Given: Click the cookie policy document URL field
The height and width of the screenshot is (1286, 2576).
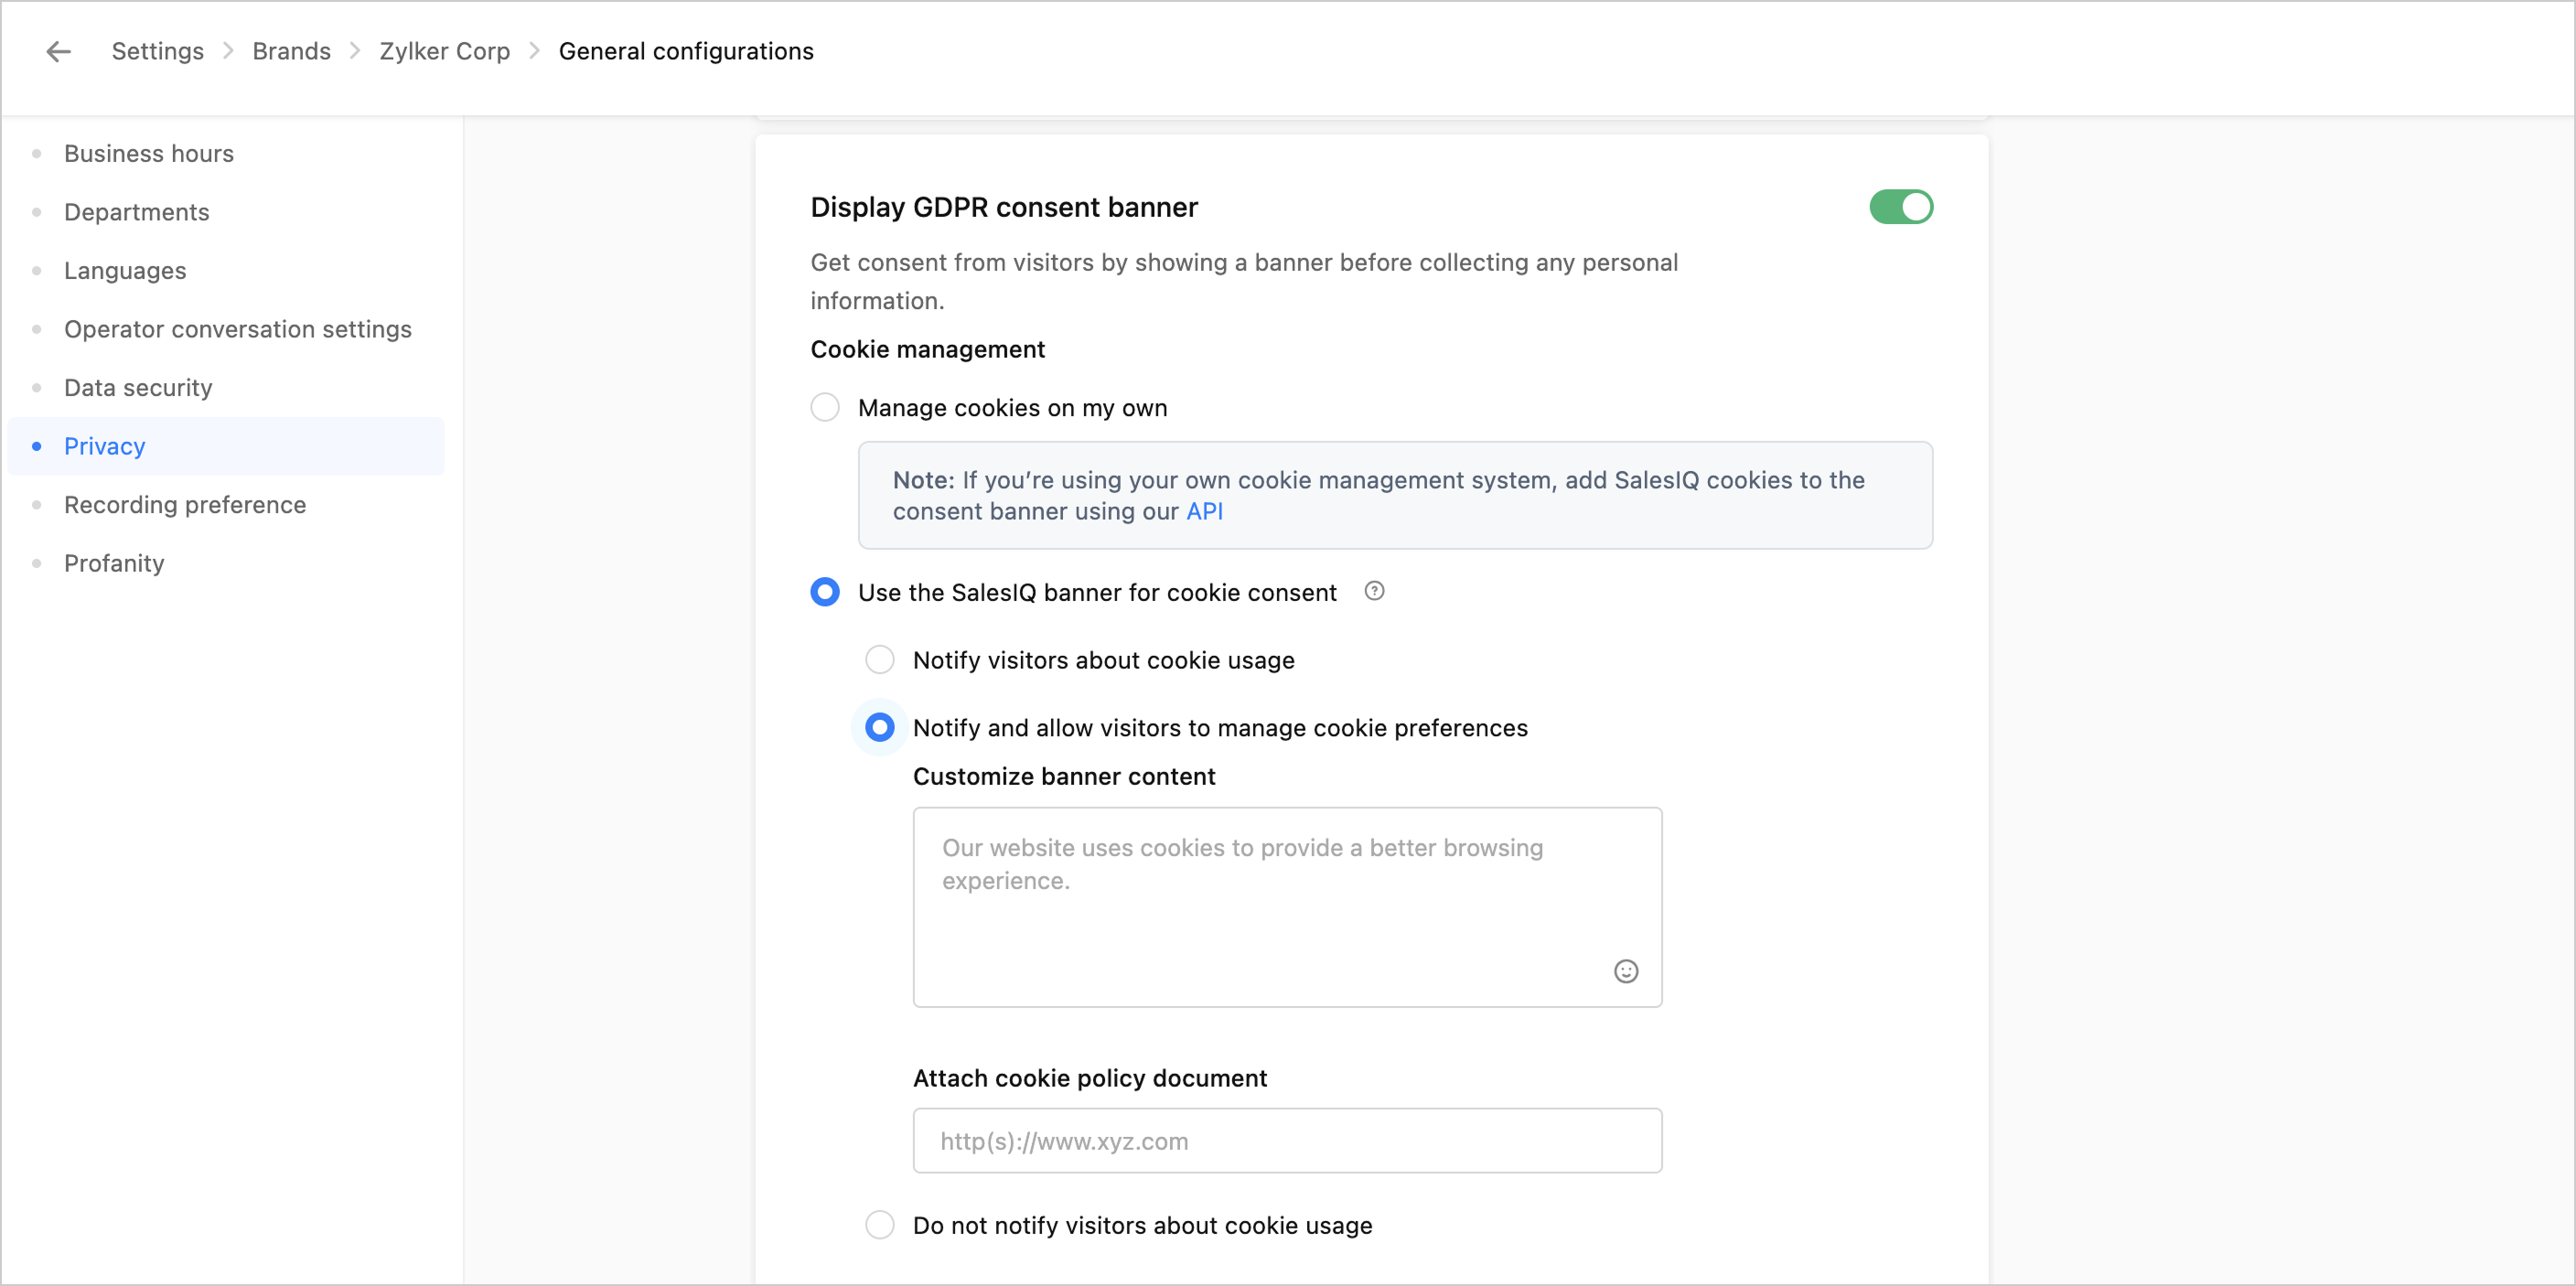Looking at the screenshot, I should [1286, 1141].
